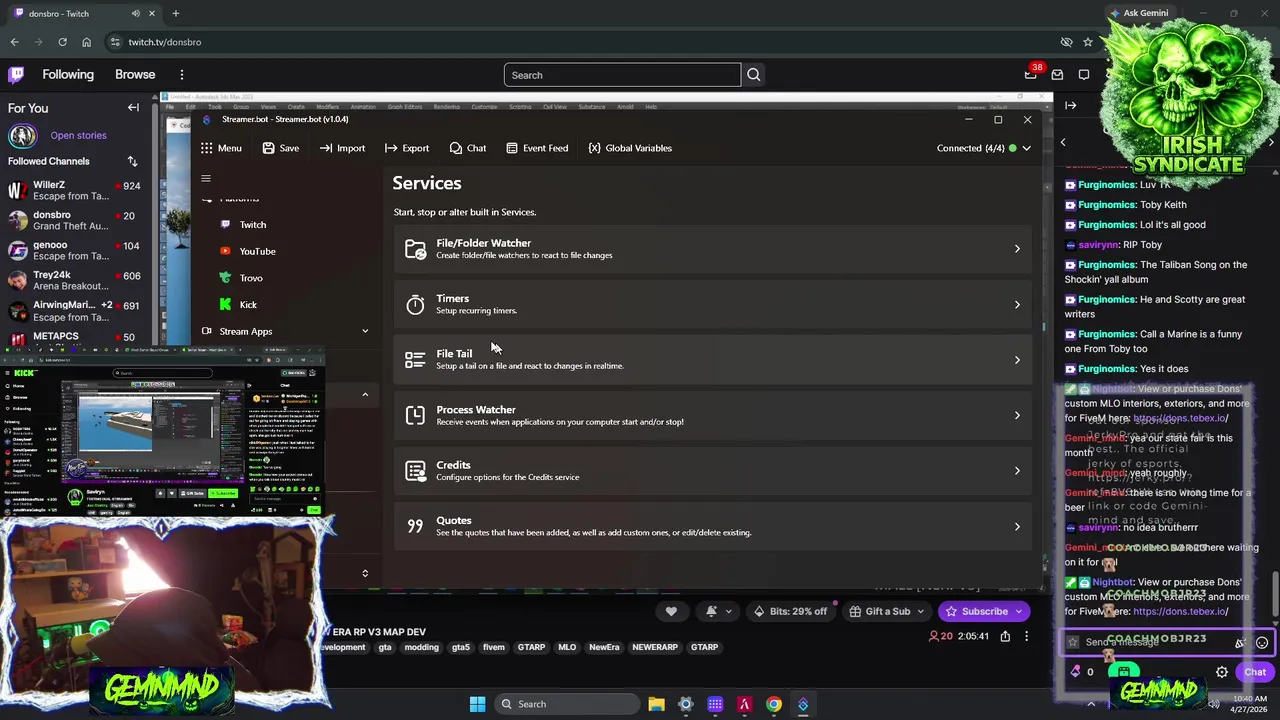This screenshot has width=1280, height=720.
Task: Expand the Connected (4/4) dropdown arrow
Action: (x=1026, y=148)
